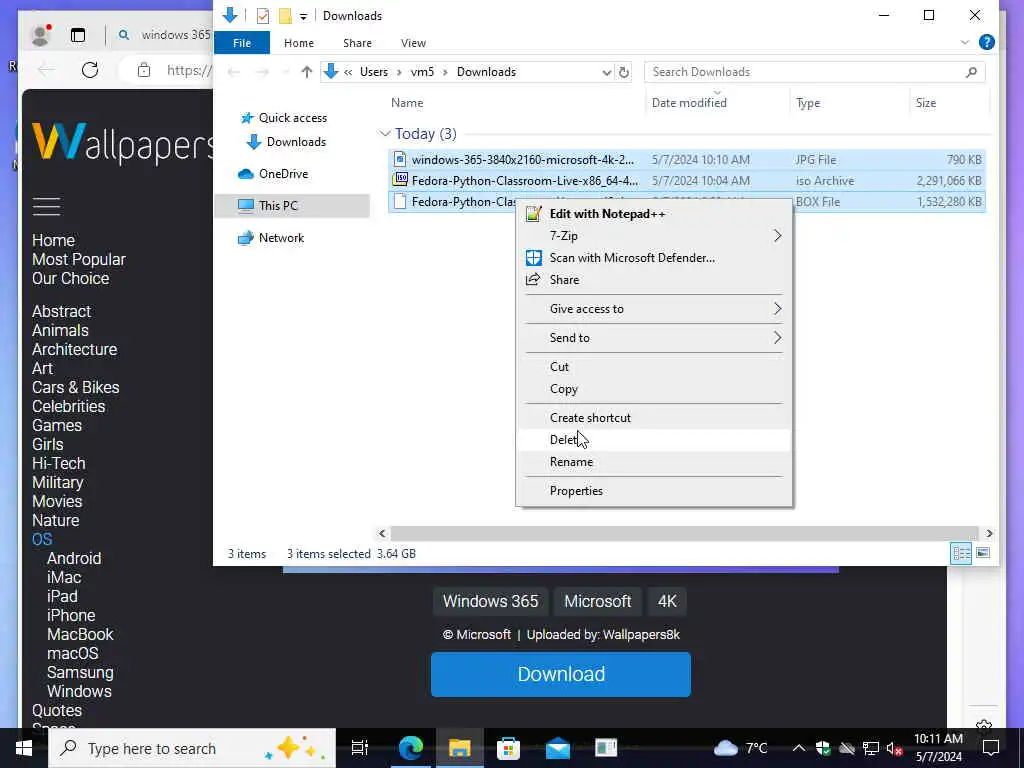Viewport: 1024px width, 768px height.
Task: Sort by the Name column header
Action: click(x=407, y=103)
